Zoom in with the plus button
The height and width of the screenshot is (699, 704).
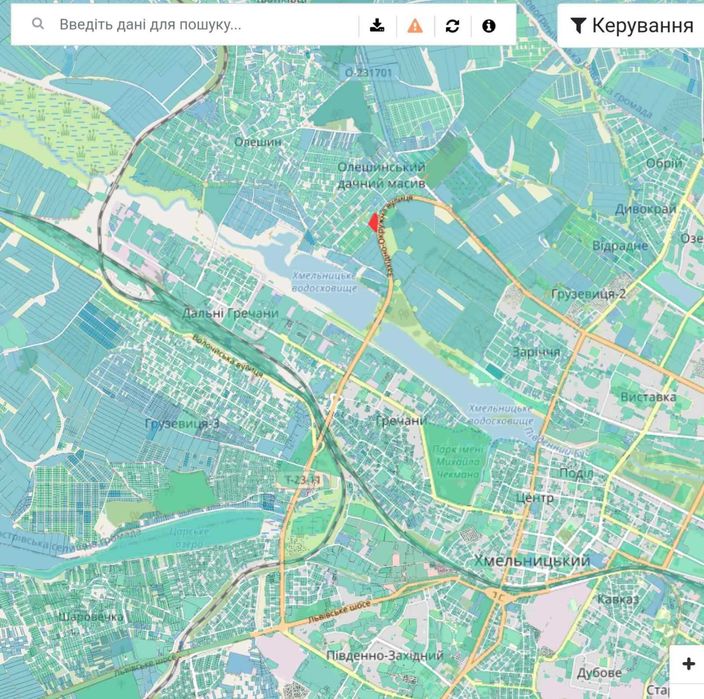(688, 664)
